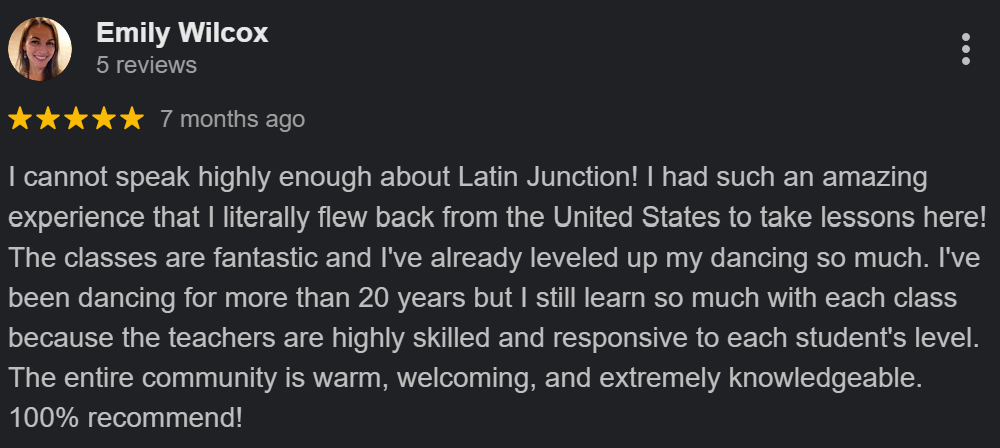Click the words 'Latin Junction' in the review
This screenshot has width=1000, height=448.
(548, 178)
